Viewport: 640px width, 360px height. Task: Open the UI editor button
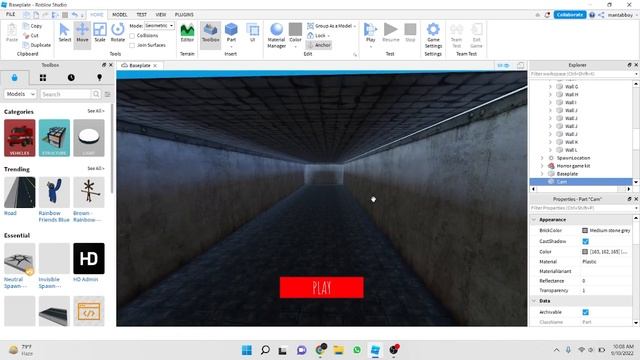tap(253, 33)
